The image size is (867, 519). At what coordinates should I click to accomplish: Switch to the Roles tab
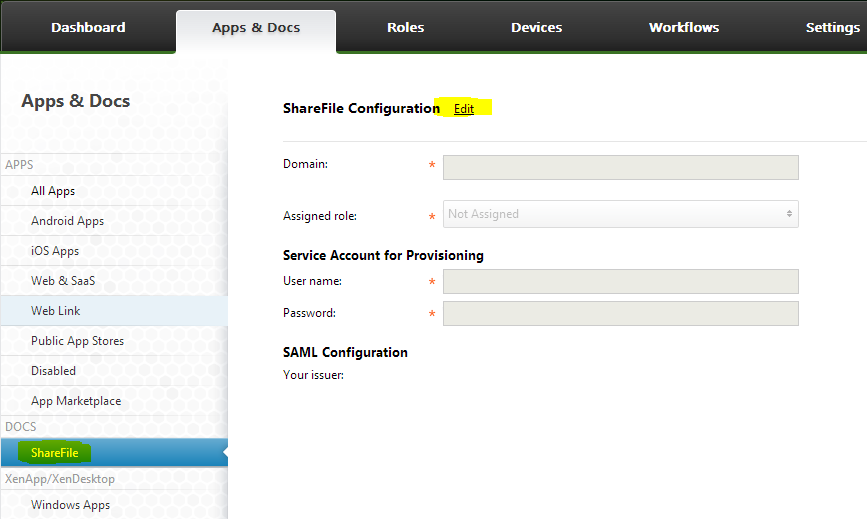tap(405, 27)
